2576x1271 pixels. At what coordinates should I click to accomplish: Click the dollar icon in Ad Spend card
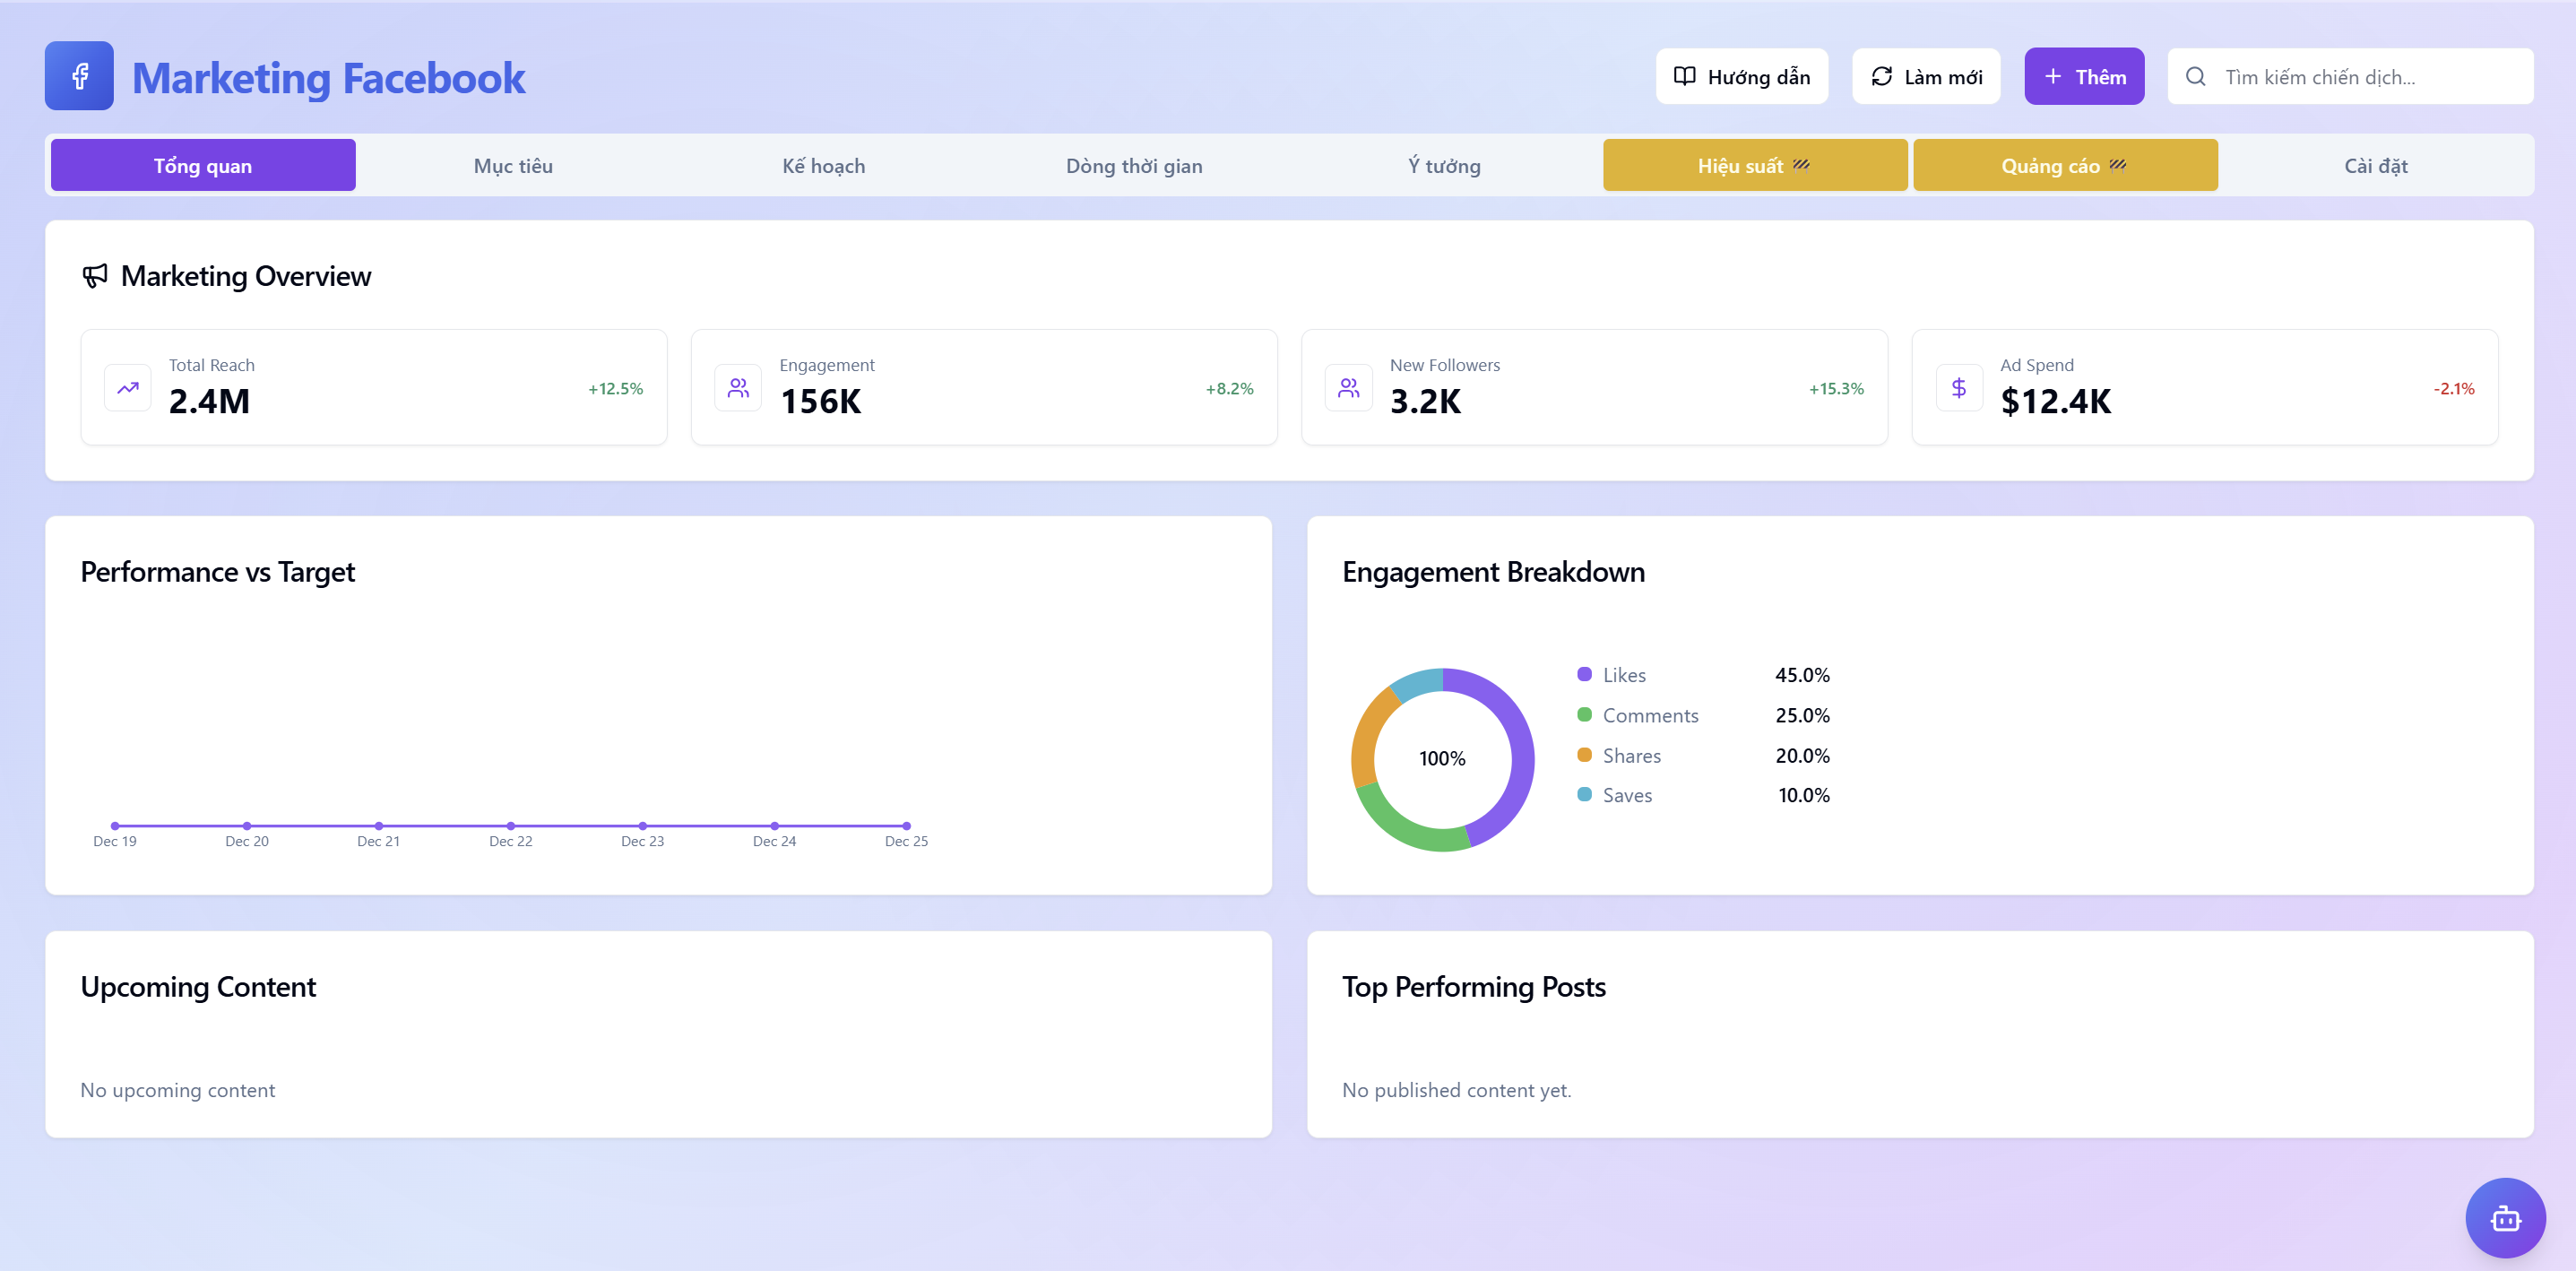point(1959,388)
